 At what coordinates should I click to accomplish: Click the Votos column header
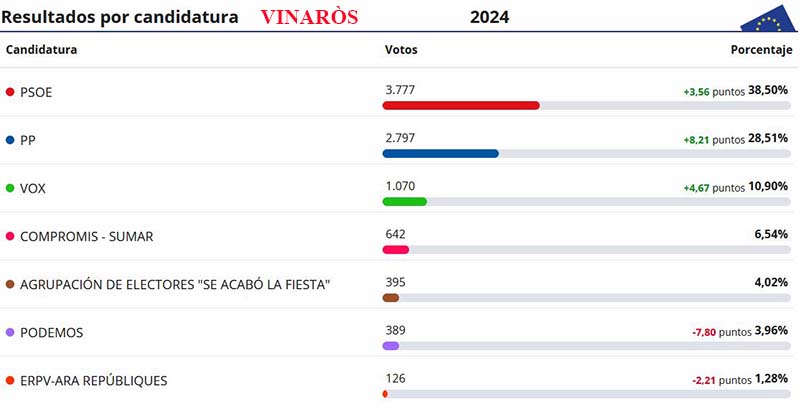(x=401, y=50)
